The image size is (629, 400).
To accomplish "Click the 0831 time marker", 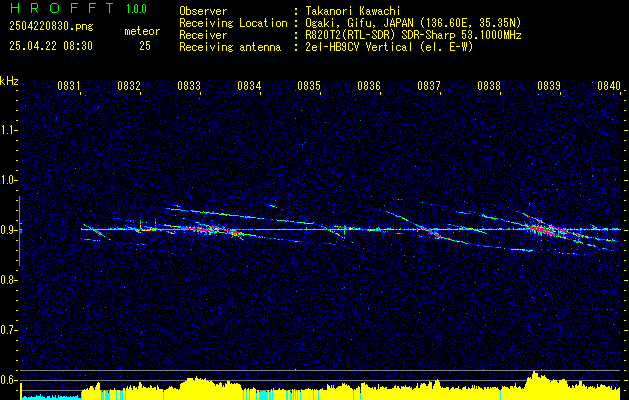I will tap(69, 86).
